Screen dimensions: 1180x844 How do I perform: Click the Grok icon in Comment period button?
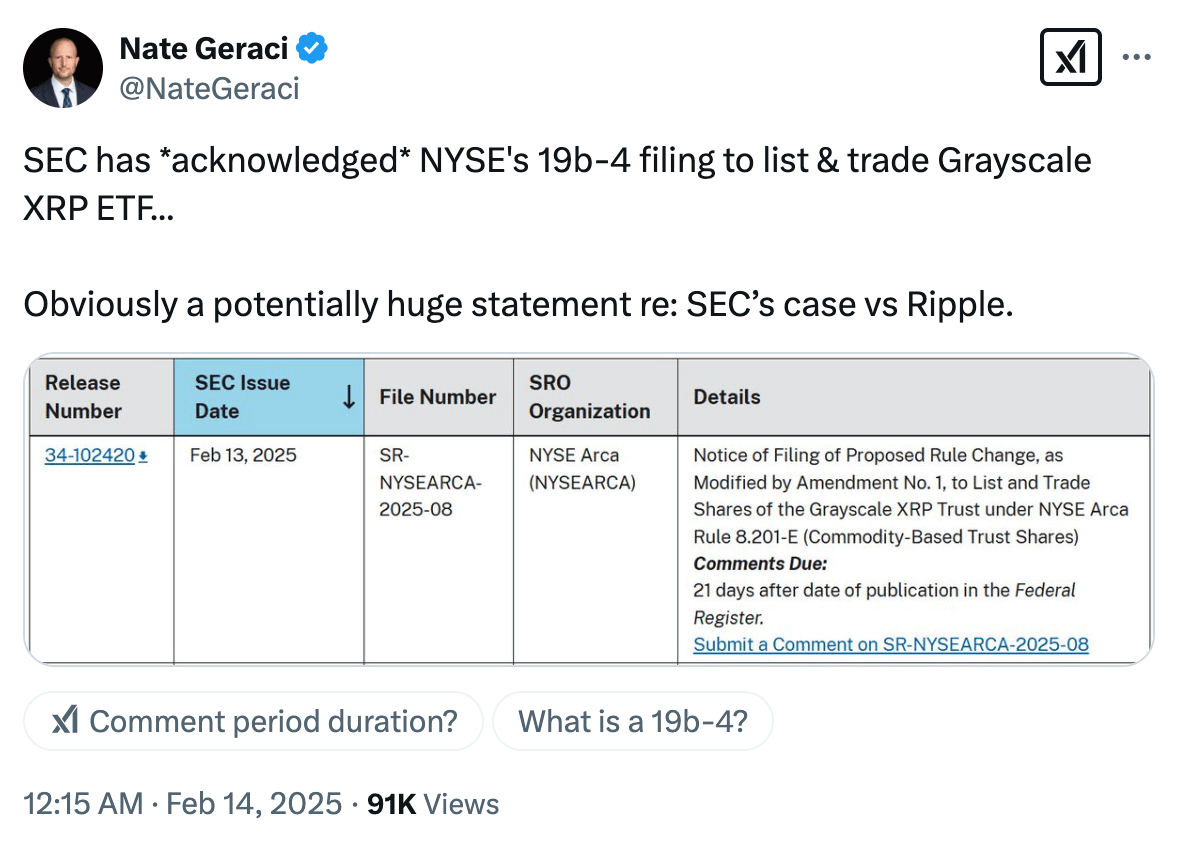pos(66,720)
